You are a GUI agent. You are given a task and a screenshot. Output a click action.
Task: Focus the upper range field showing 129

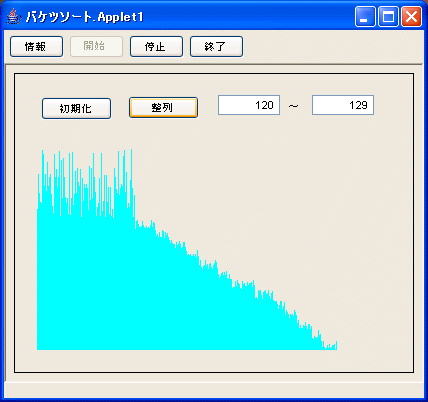click(343, 105)
